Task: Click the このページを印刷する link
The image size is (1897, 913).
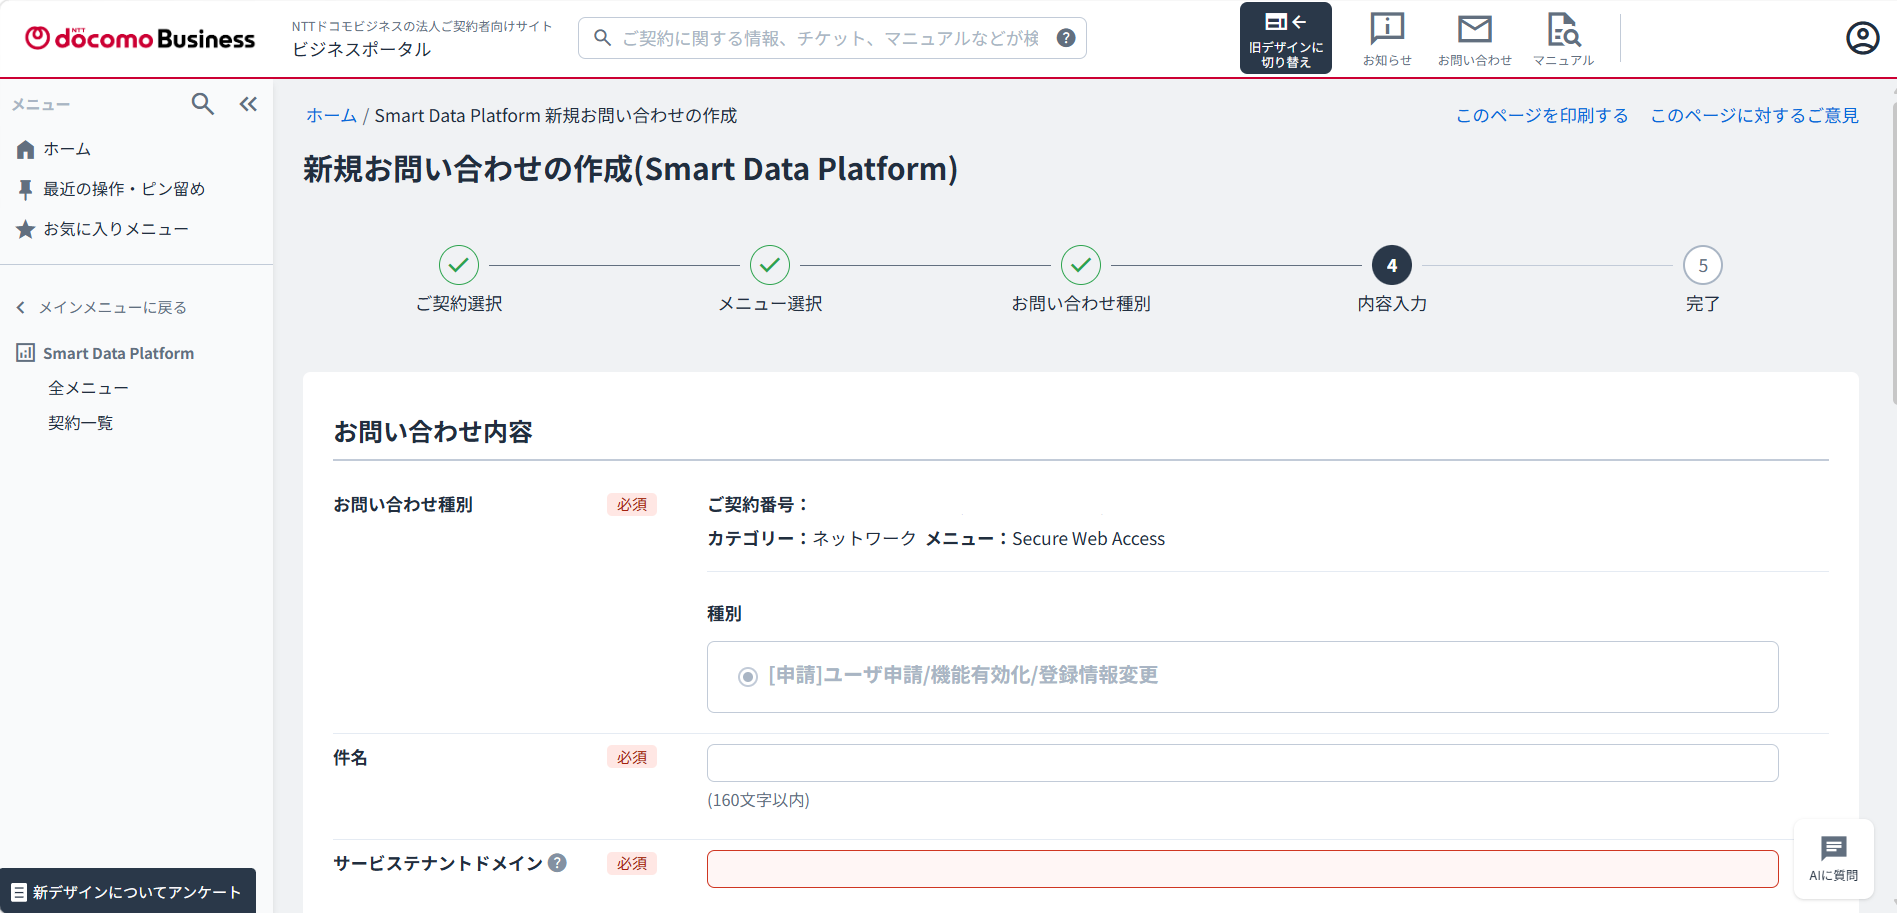Action: point(1541,116)
